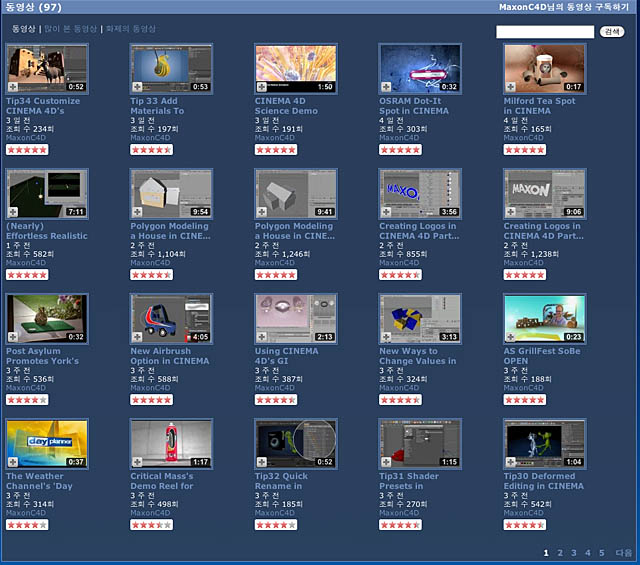The width and height of the screenshot is (640, 565).
Task: Click star rating under Post Asylum video
Action: 27,400
